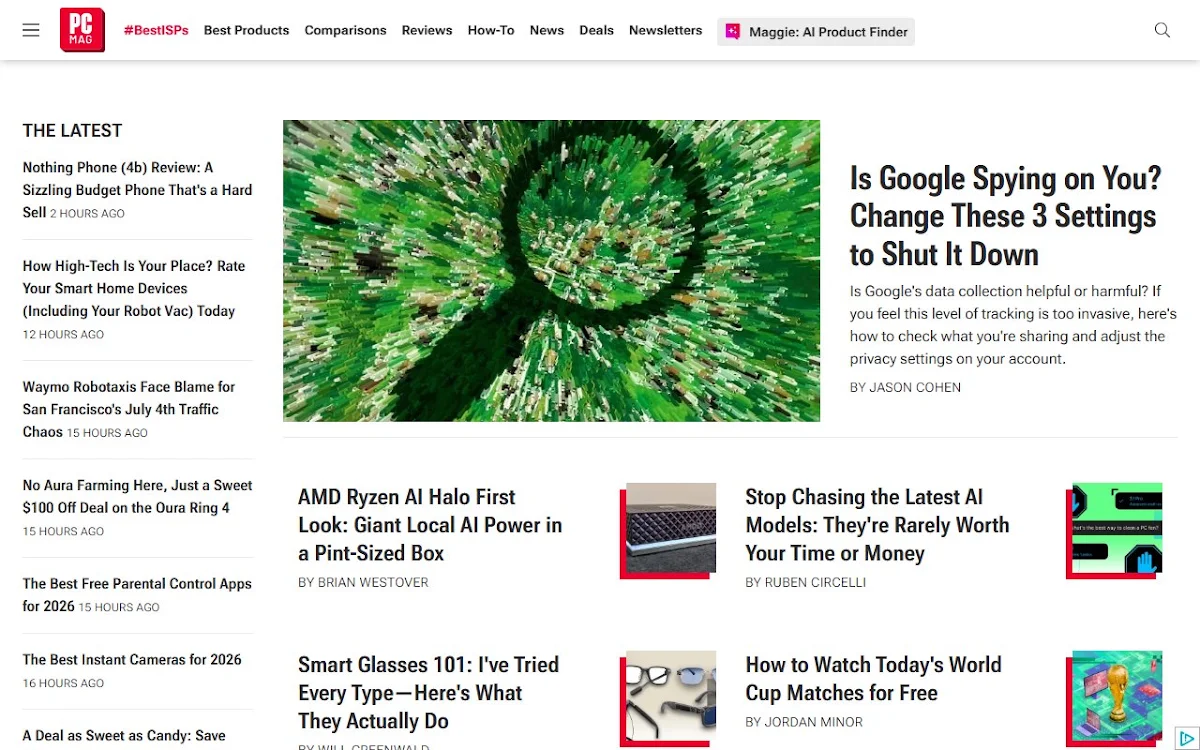
Task: Open Best Instant Cameras for 2026
Action: click(132, 659)
